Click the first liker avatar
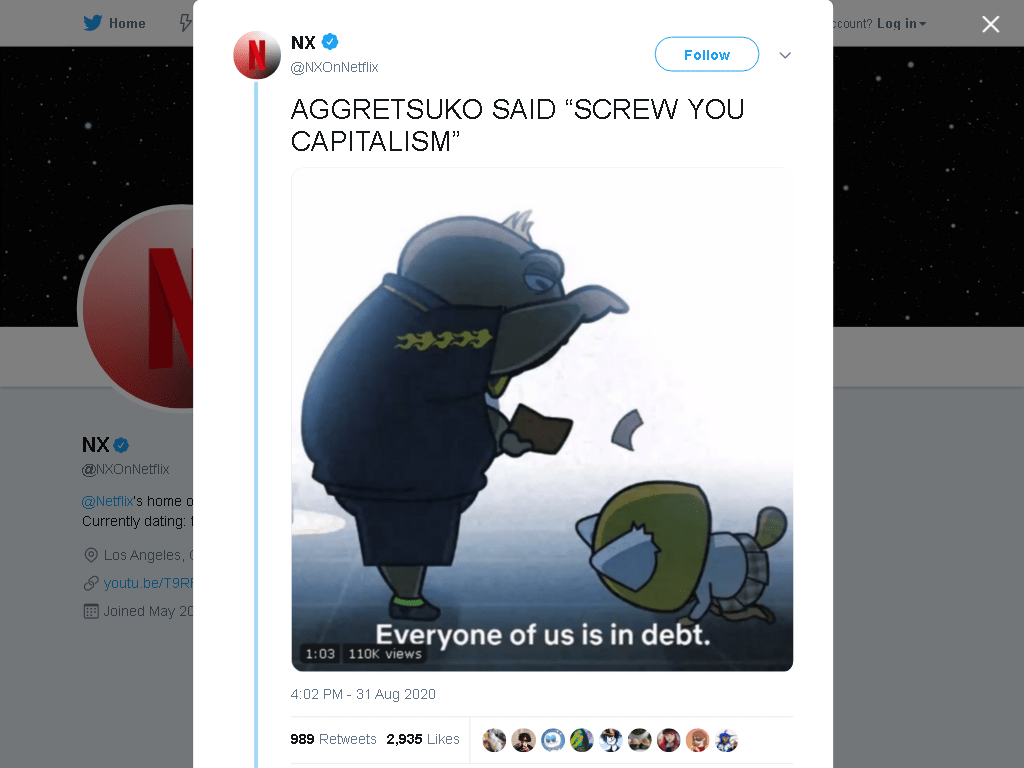Screen dimensions: 1024x768 pos(494,740)
